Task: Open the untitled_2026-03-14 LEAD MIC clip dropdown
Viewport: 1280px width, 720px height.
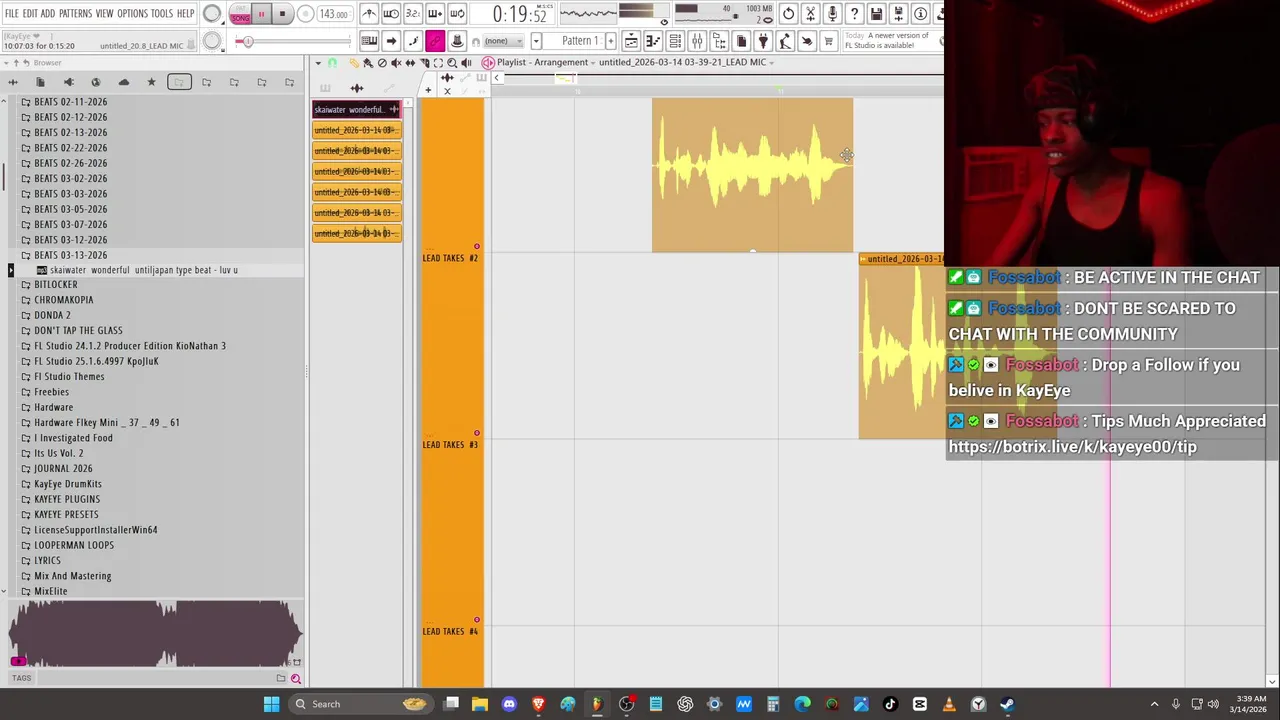Action: pyautogui.click(x=686, y=62)
